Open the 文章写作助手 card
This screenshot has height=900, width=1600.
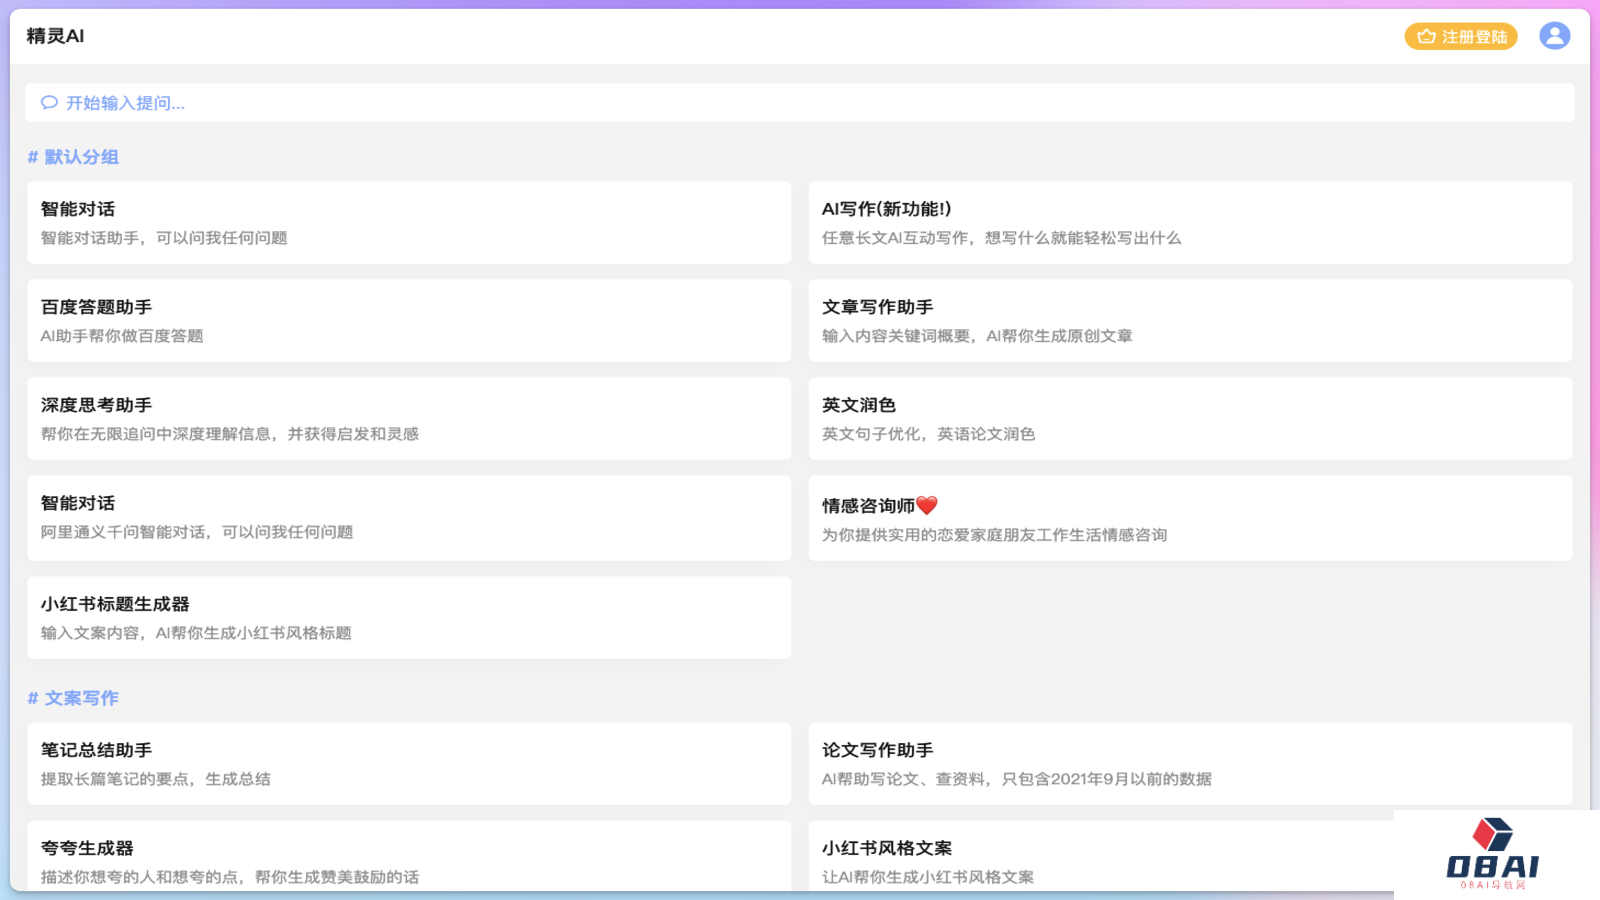[1189, 320]
